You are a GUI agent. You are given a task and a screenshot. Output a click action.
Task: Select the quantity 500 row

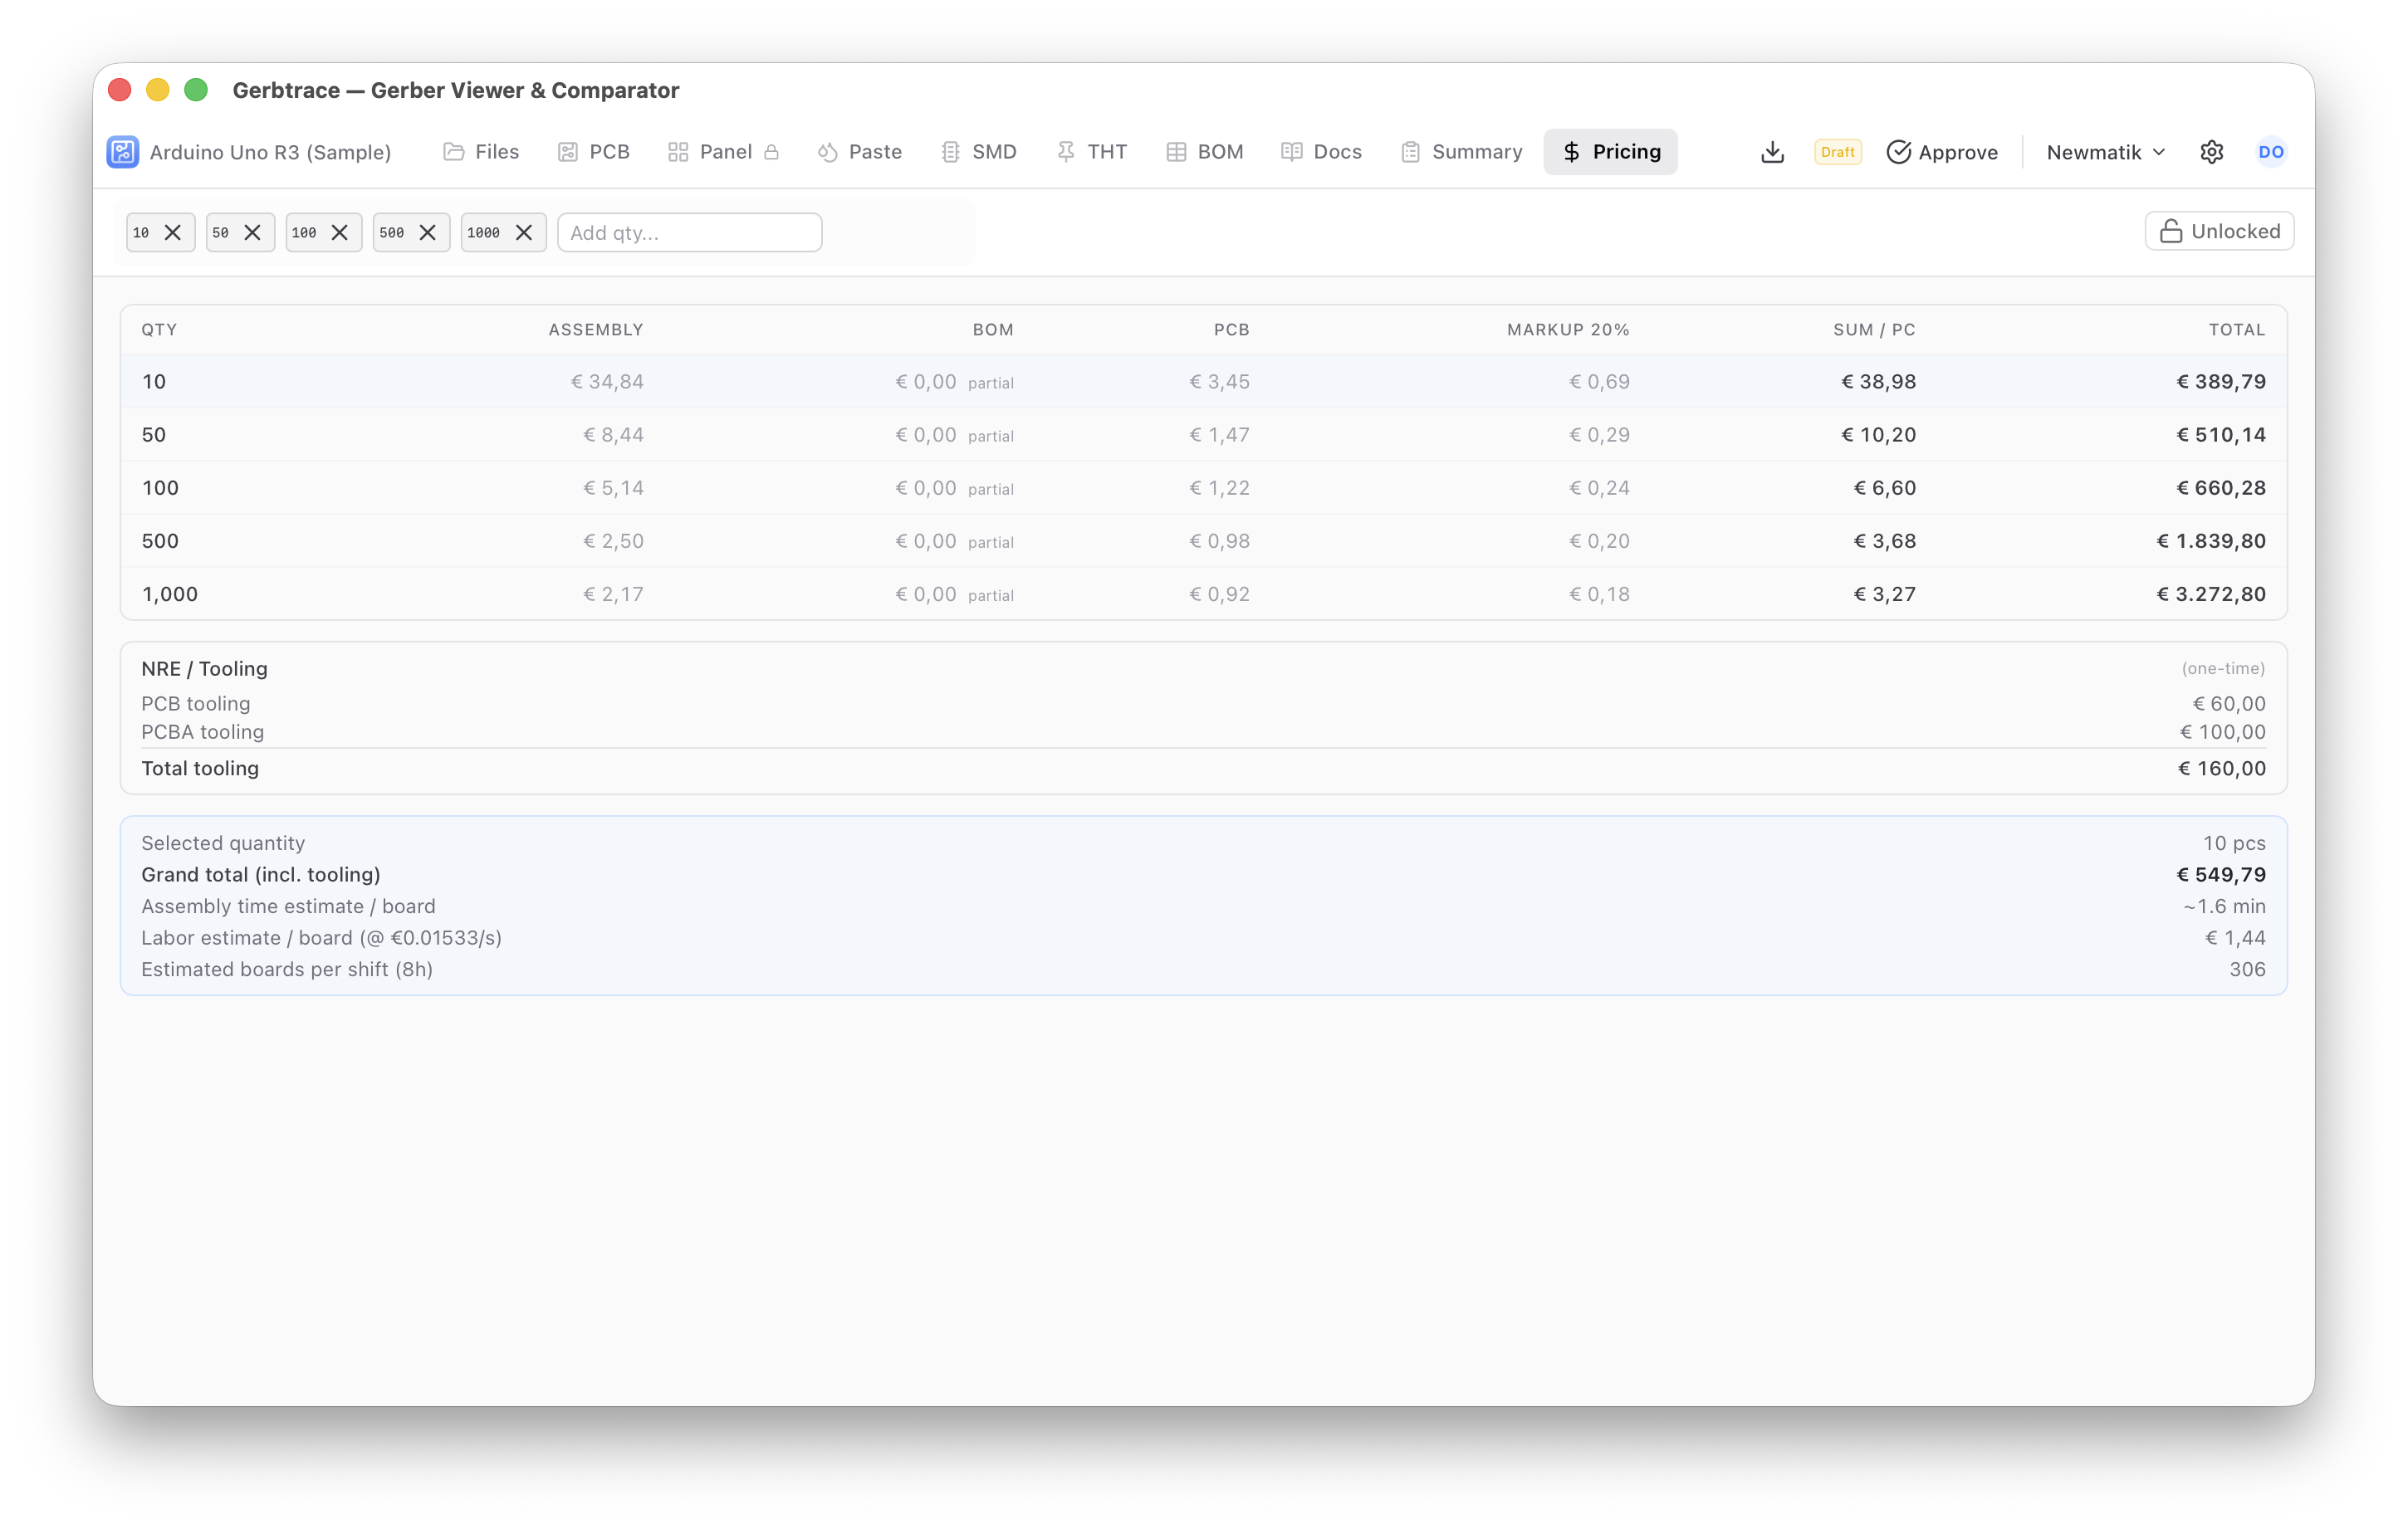[x=1203, y=541]
